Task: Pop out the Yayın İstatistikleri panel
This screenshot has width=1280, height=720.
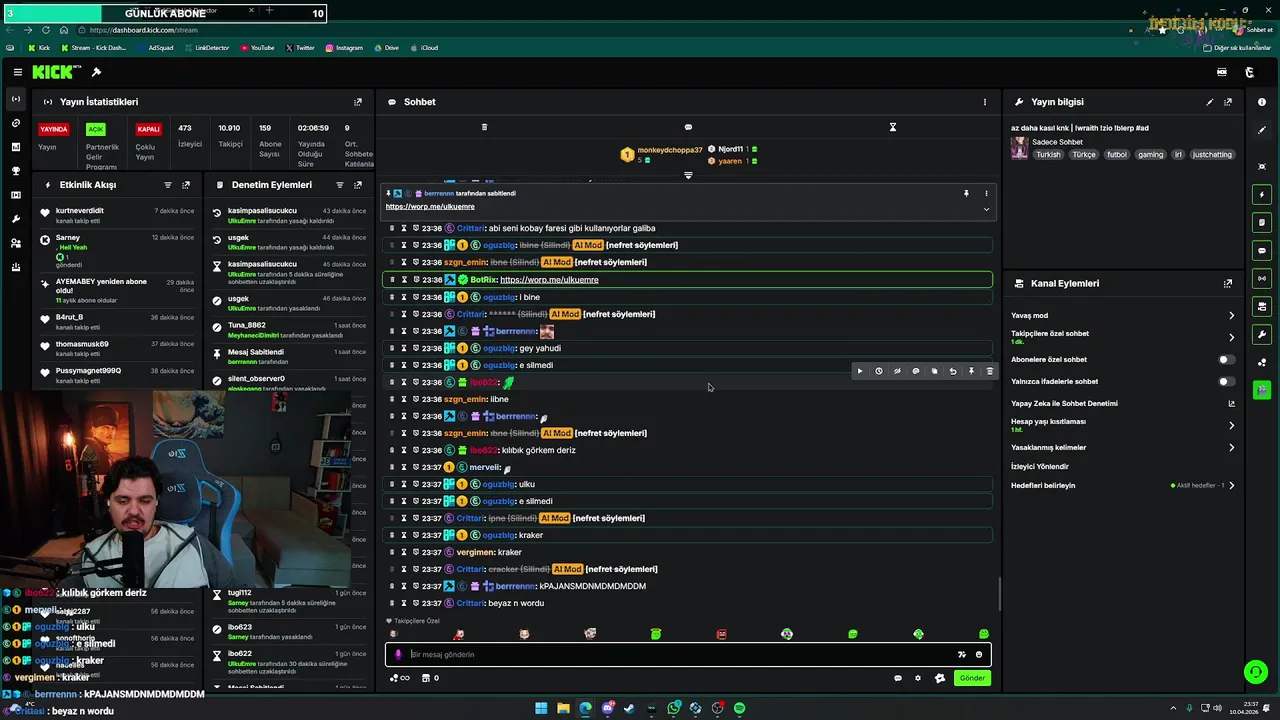Action: click(358, 102)
